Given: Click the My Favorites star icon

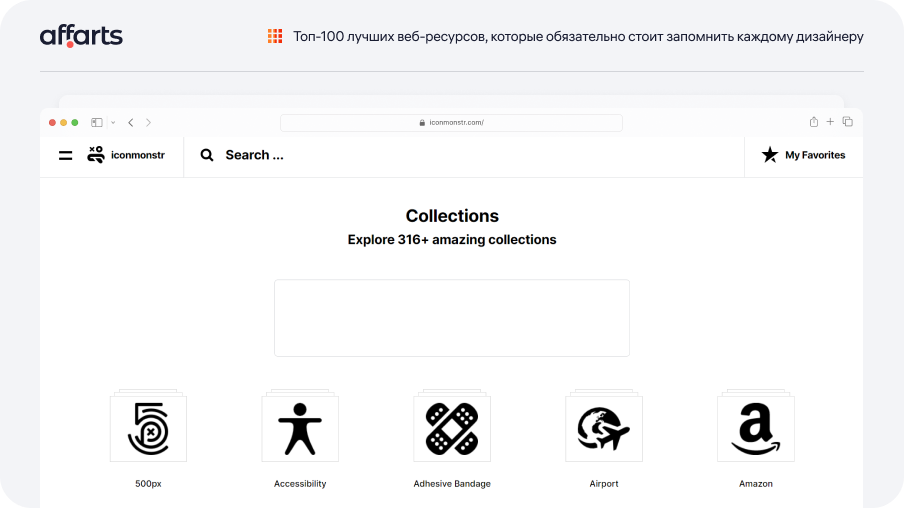Looking at the screenshot, I should [770, 155].
